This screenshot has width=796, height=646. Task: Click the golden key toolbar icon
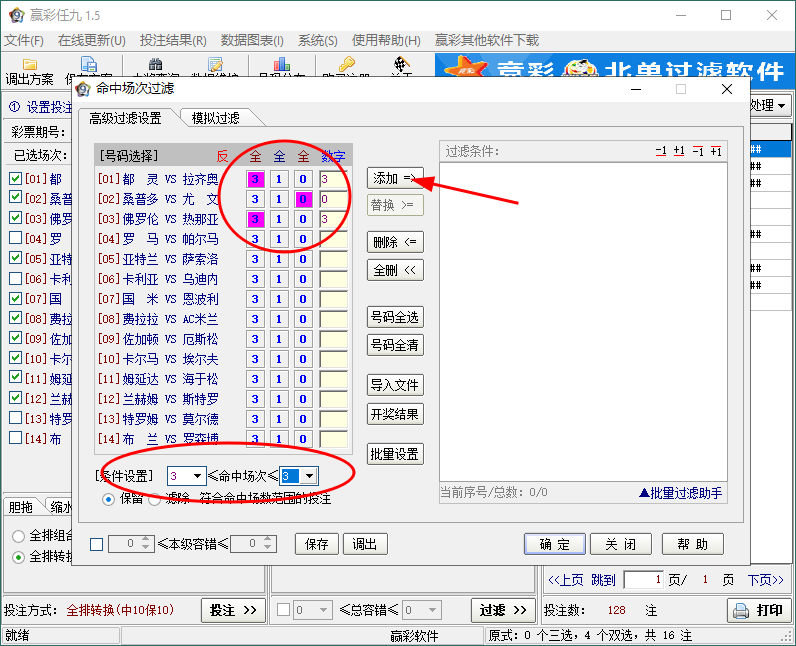click(x=348, y=64)
